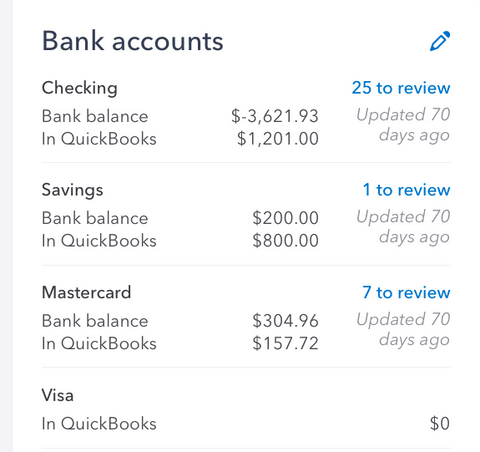Screen dimensions: 480x452
Task: Click the edit pencil icon for Bank accounts
Action: [x=440, y=41]
